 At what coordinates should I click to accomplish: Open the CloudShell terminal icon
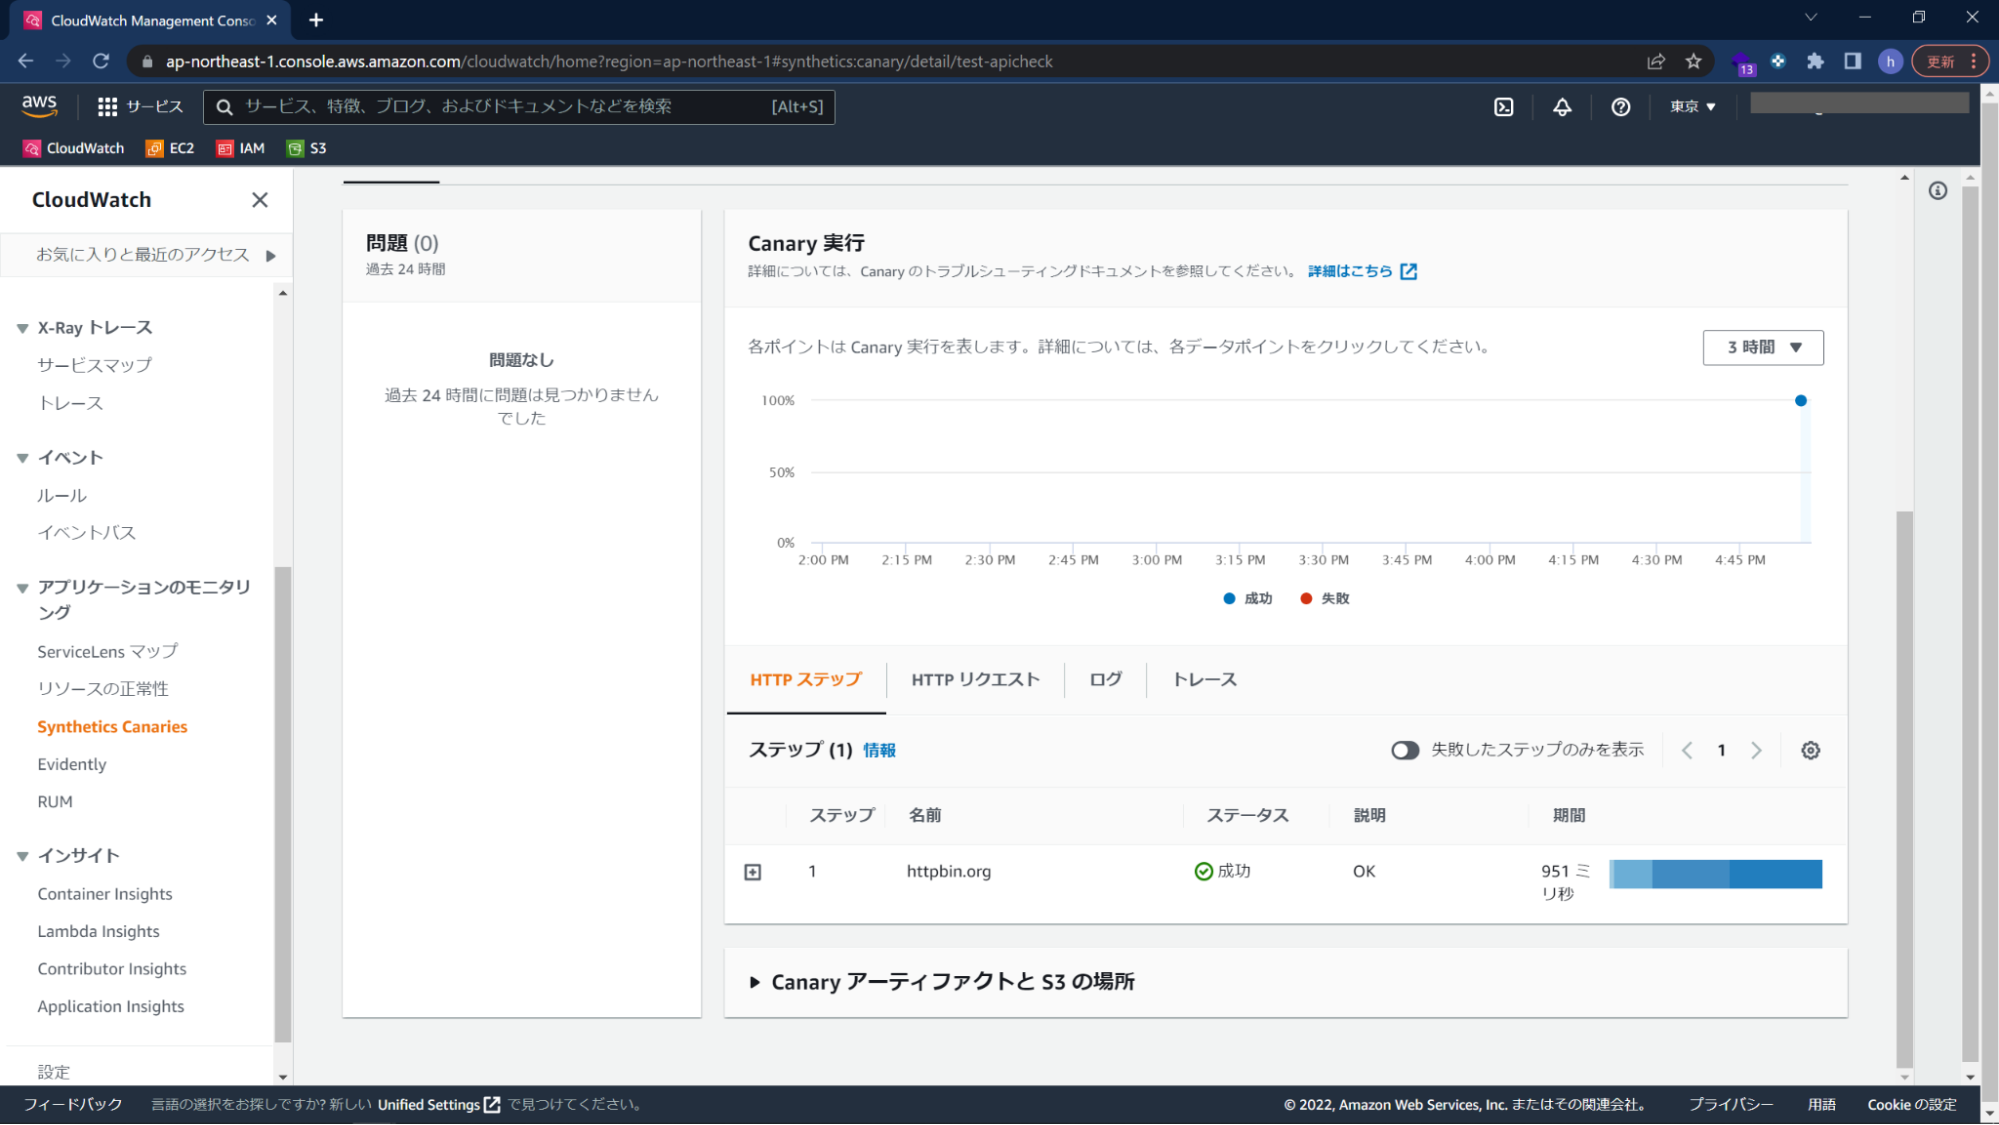[1504, 107]
